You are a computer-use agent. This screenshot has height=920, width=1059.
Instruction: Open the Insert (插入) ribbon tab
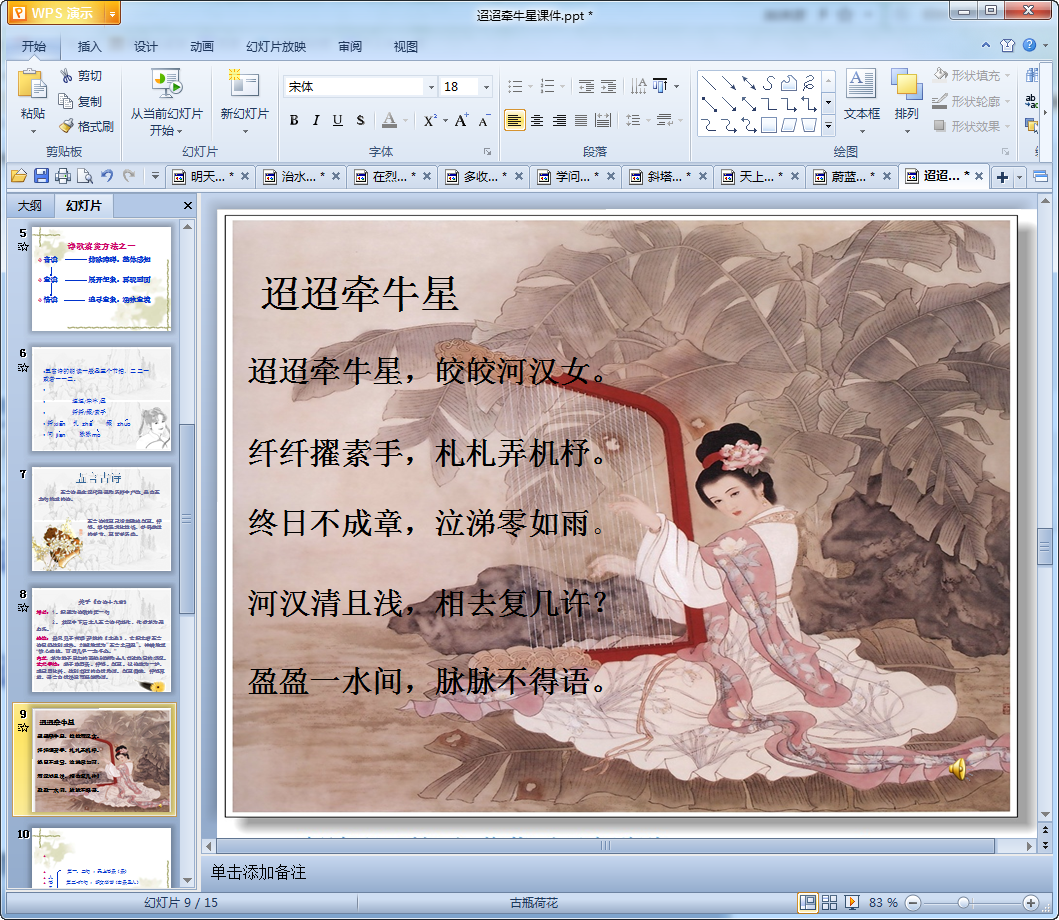tap(89, 46)
